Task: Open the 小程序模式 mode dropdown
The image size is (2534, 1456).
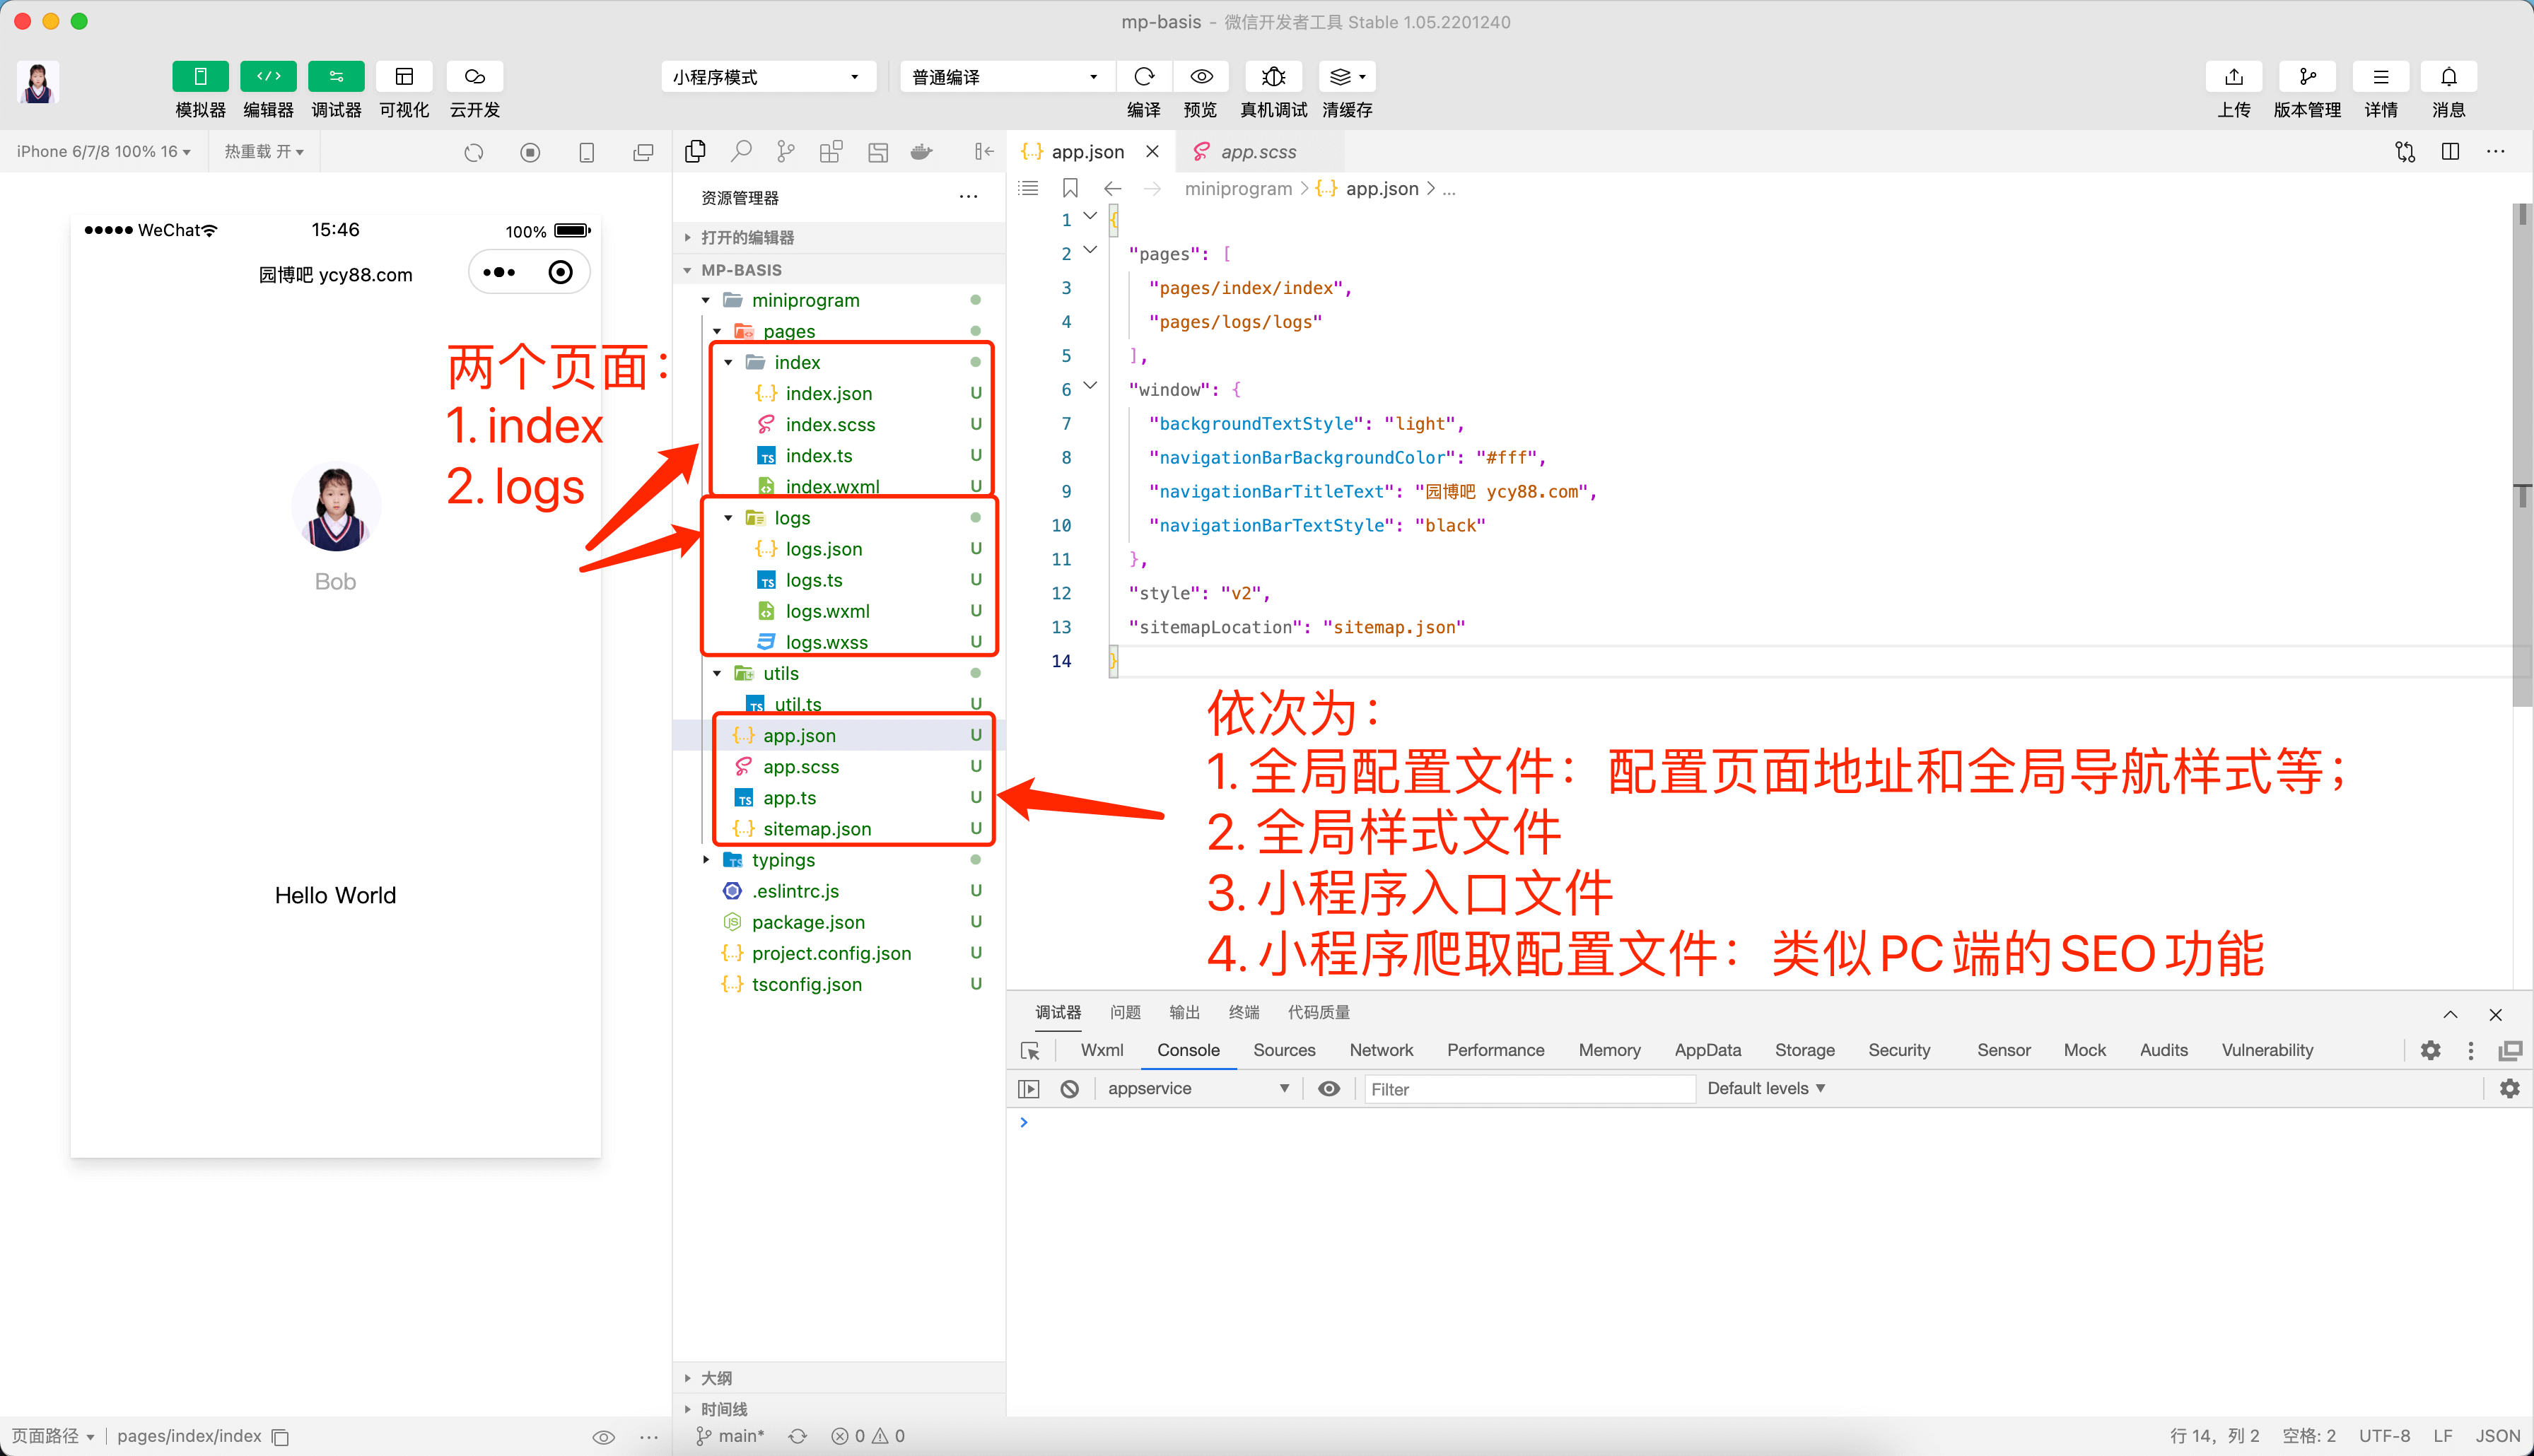Action: tap(768, 77)
